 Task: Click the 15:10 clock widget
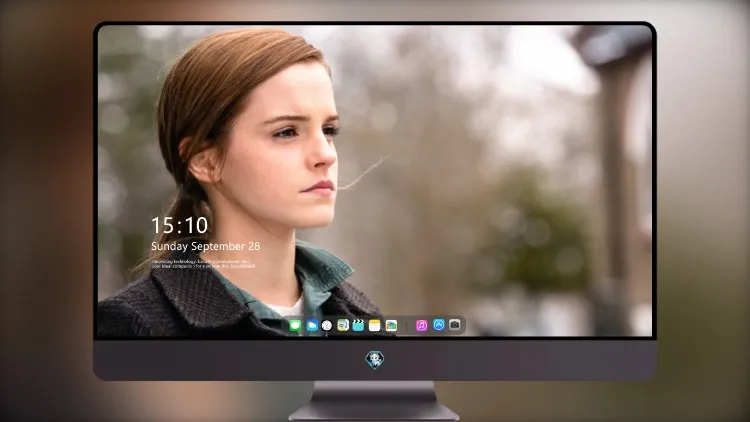click(x=179, y=225)
